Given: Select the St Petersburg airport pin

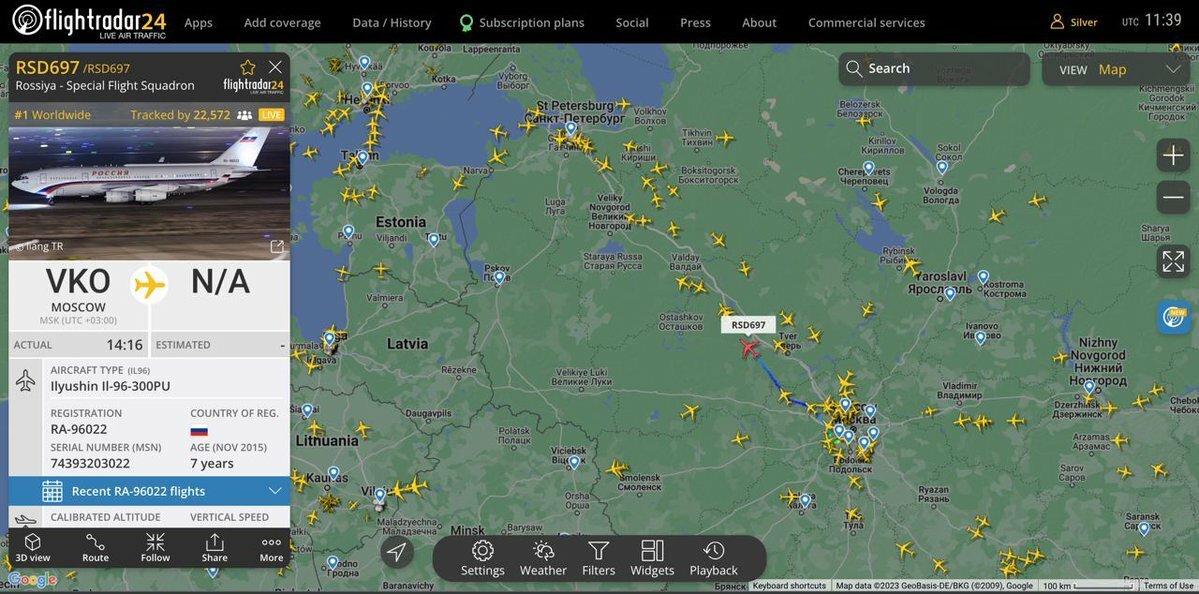Looking at the screenshot, I should tap(570, 128).
